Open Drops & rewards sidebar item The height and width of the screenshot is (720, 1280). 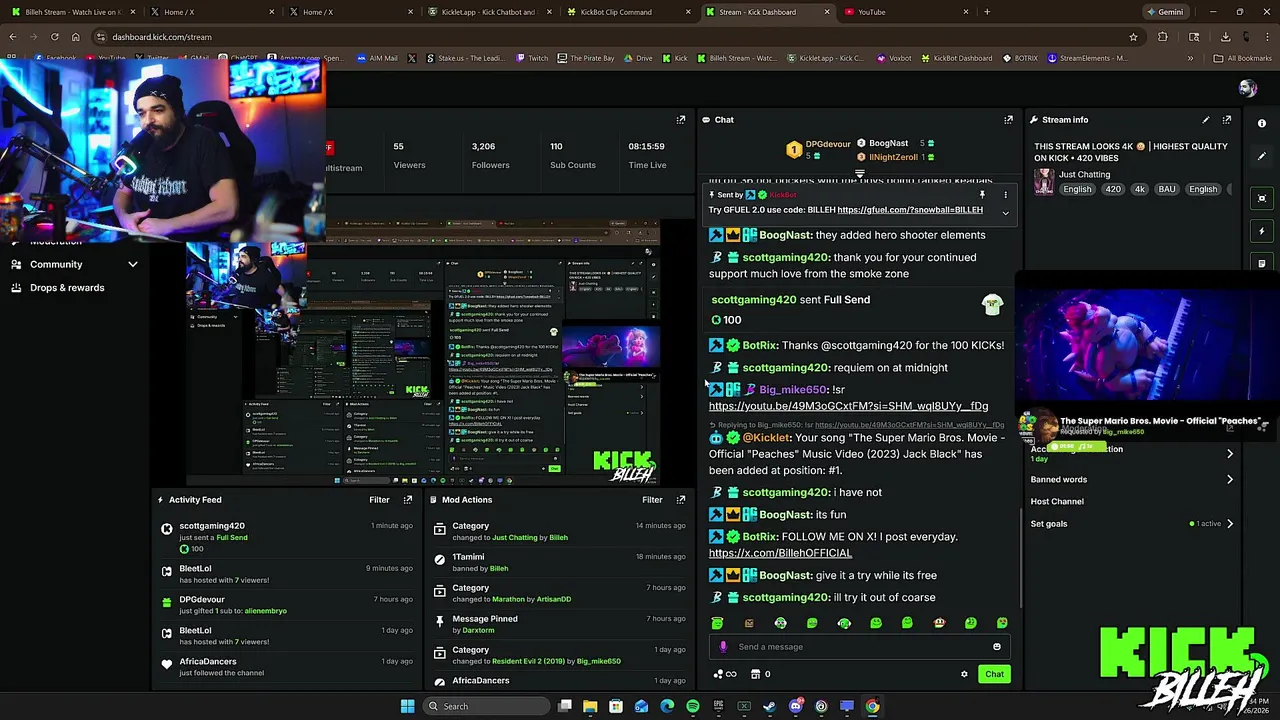(x=66, y=288)
